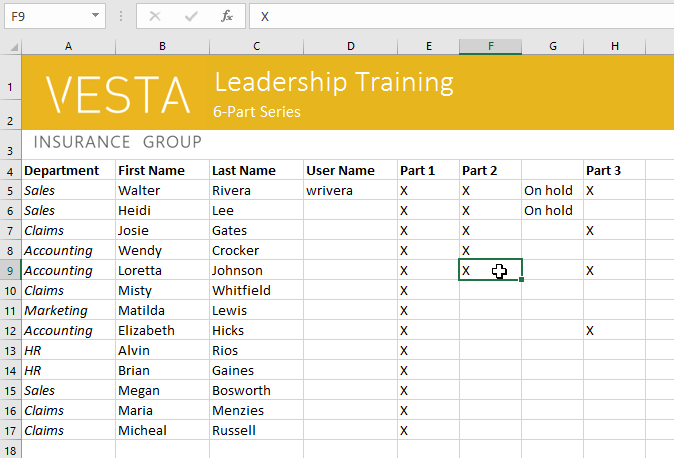Select the row 4 header
Viewport: 674px width, 458px height.
click(x=10, y=171)
